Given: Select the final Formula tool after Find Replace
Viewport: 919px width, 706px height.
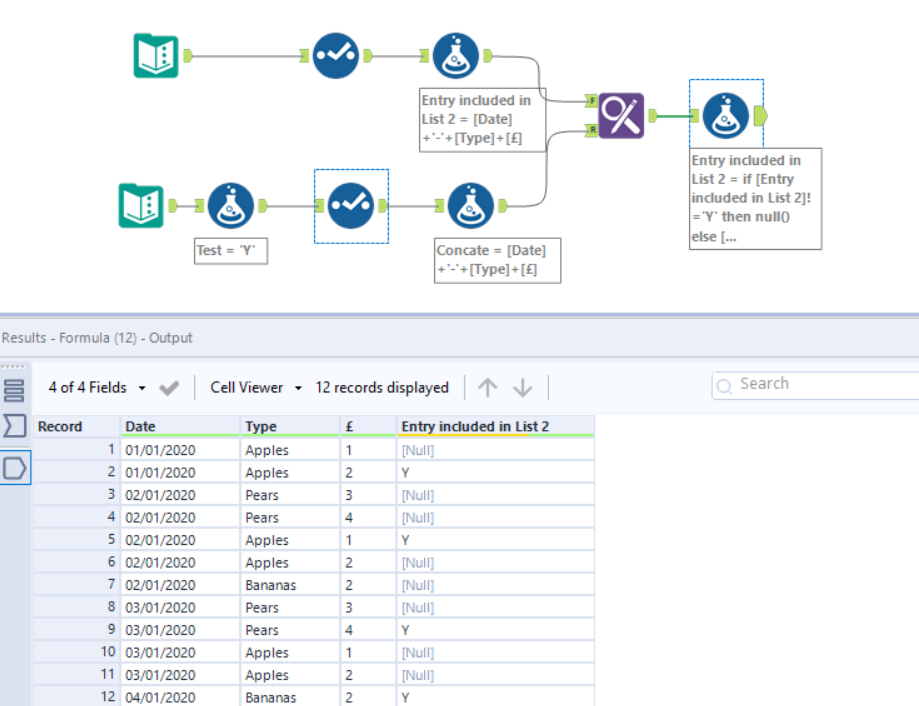Looking at the screenshot, I should (725, 116).
